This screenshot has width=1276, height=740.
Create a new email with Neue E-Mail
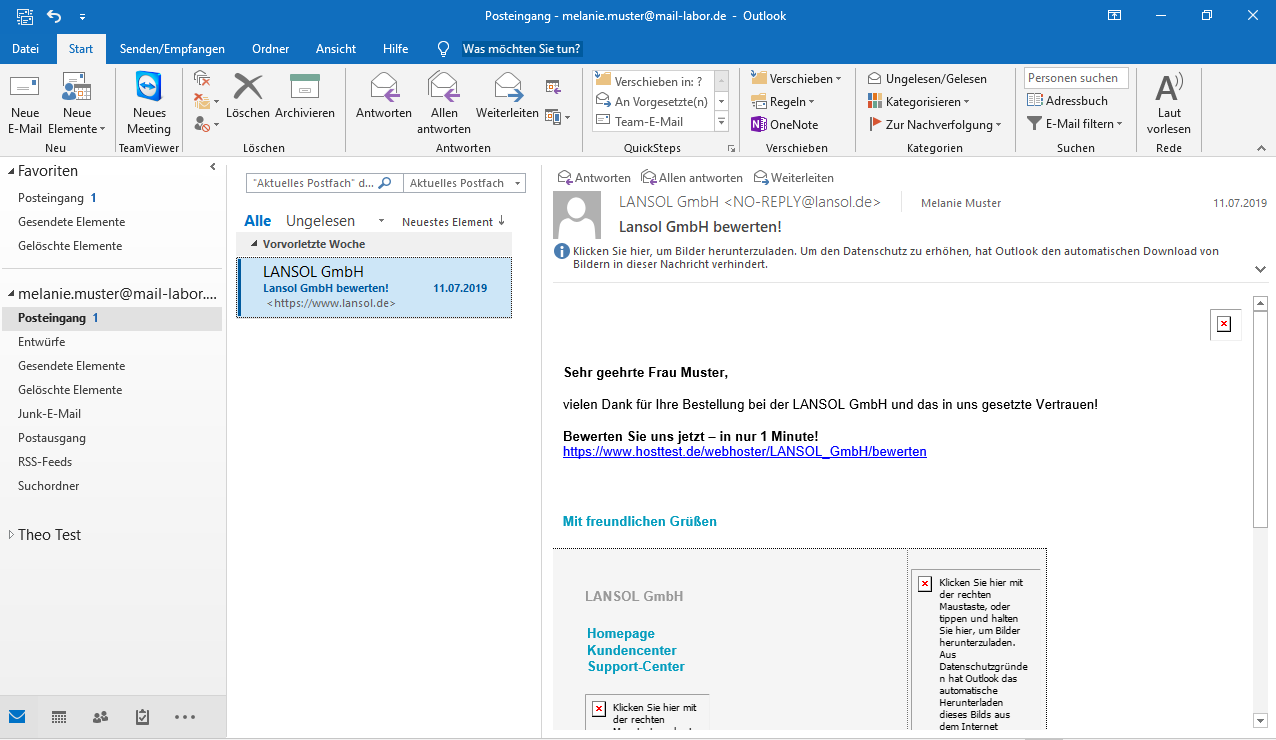point(25,103)
